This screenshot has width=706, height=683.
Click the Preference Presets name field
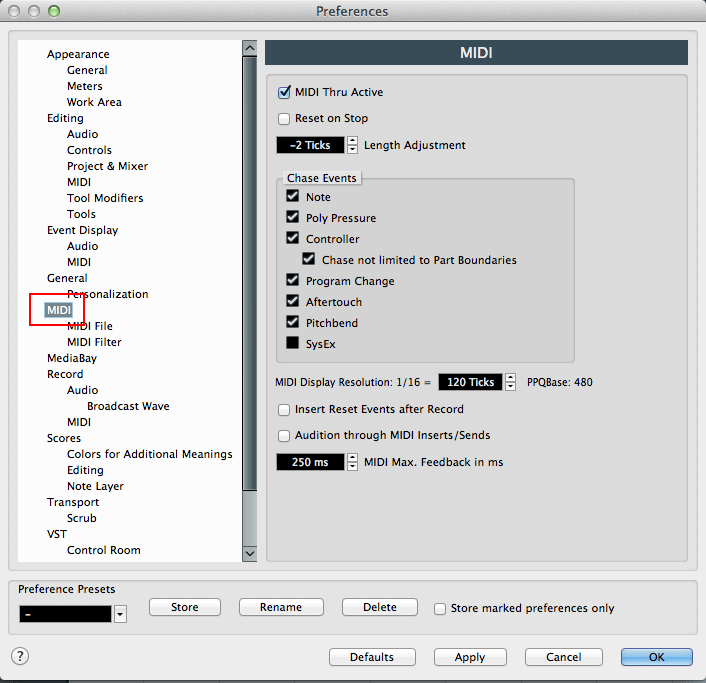[65, 614]
